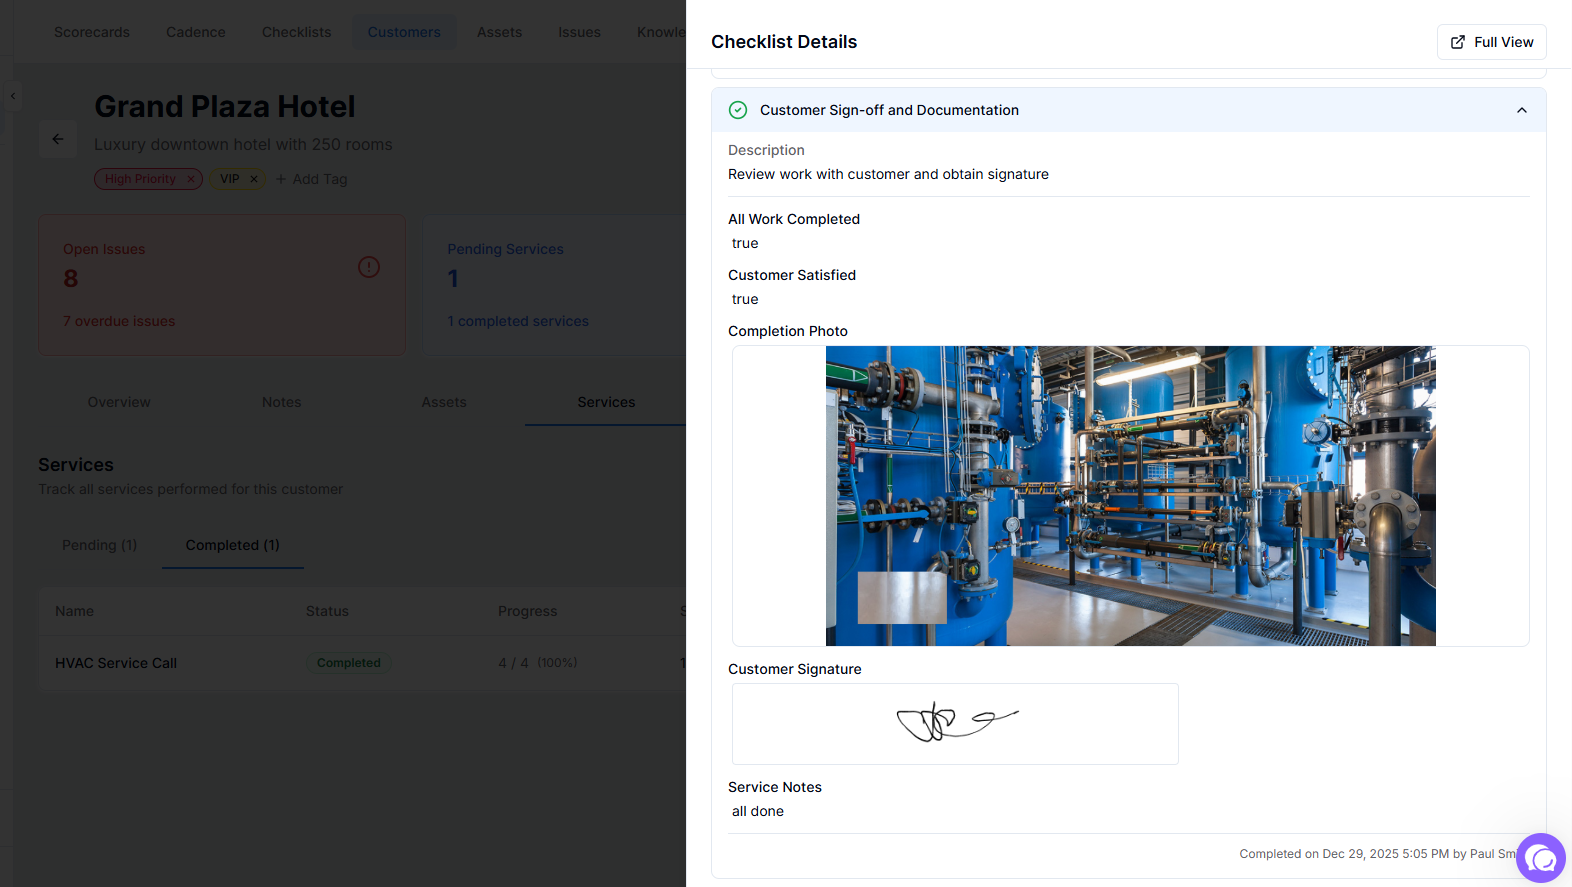
Task: Remove the VIP tag
Action: (x=254, y=179)
